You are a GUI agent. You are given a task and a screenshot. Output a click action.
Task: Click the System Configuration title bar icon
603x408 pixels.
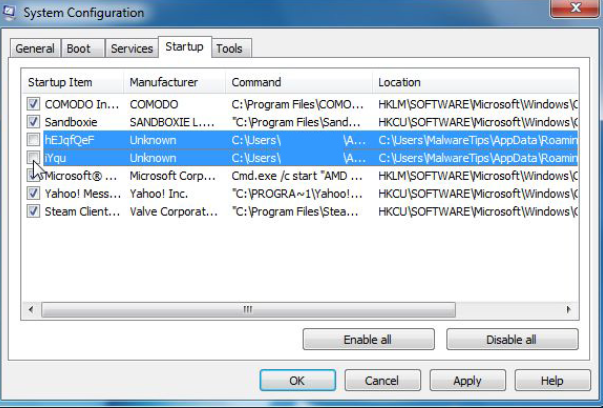8,12
